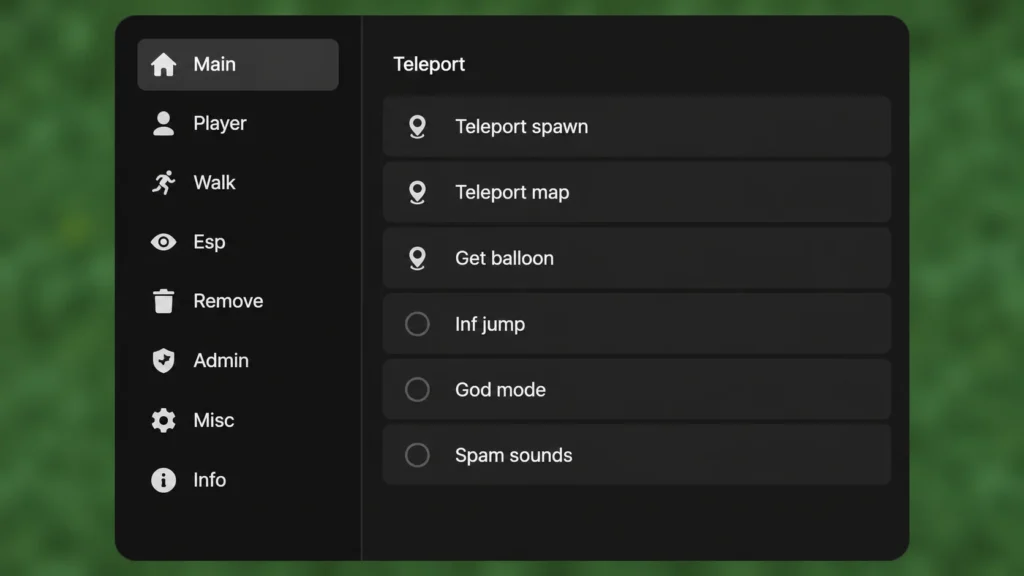Switch to the Player tab
Viewport: 1024px width, 576px height.
click(238, 123)
